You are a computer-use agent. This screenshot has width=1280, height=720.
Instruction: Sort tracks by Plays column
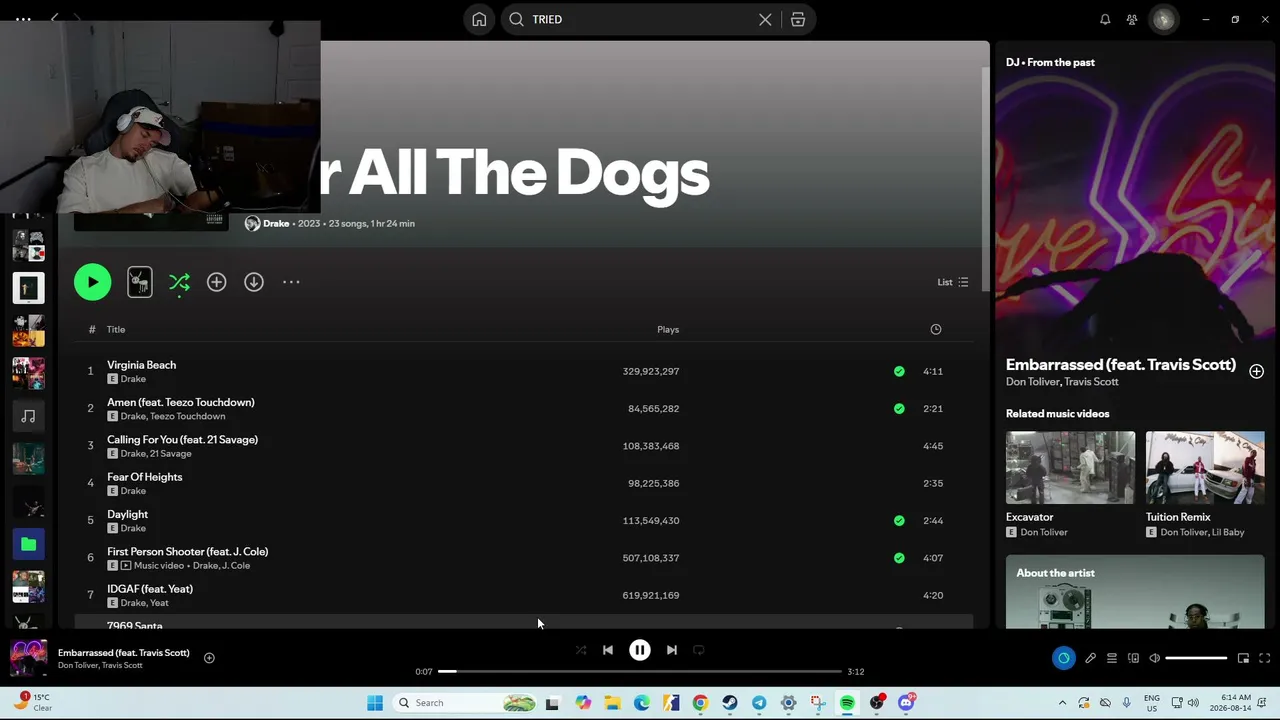point(668,329)
